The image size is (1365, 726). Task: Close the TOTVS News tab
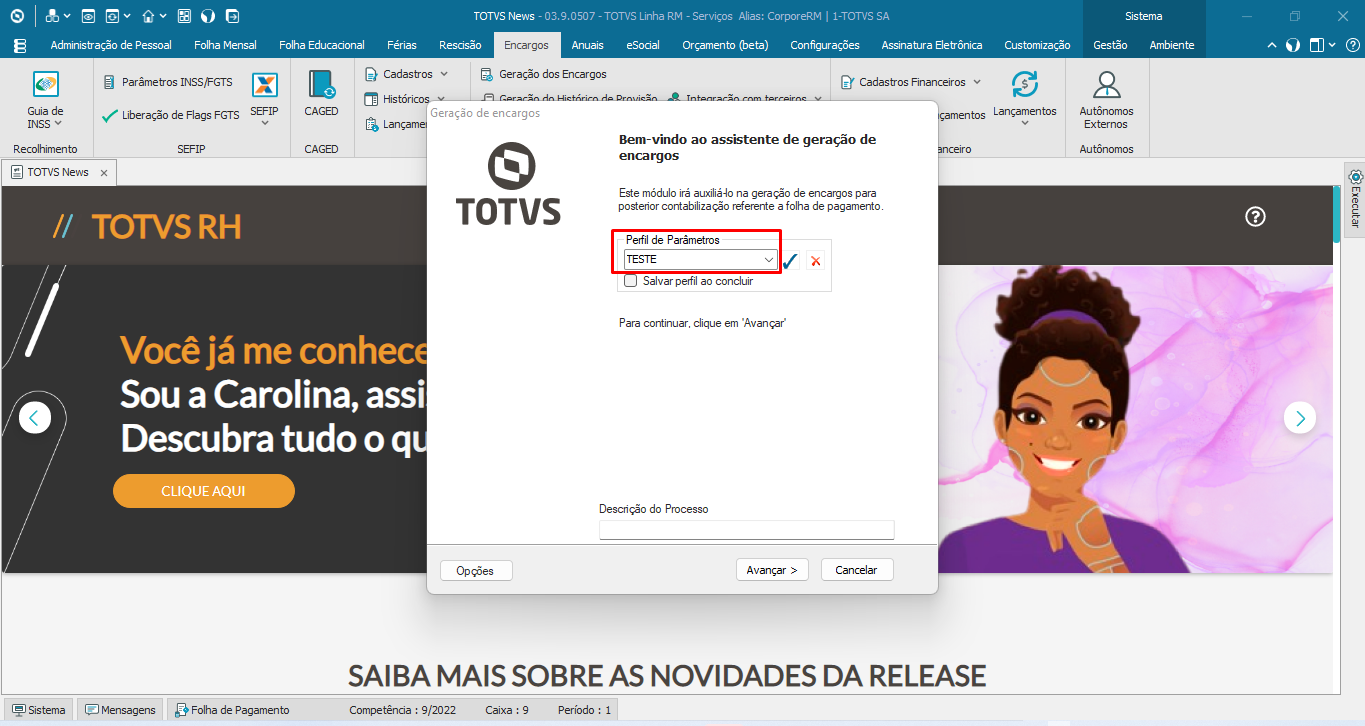click(104, 173)
